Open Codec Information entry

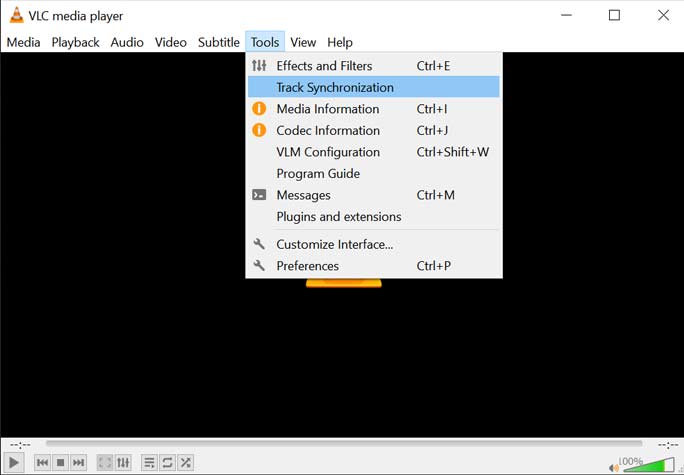coord(327,131)
